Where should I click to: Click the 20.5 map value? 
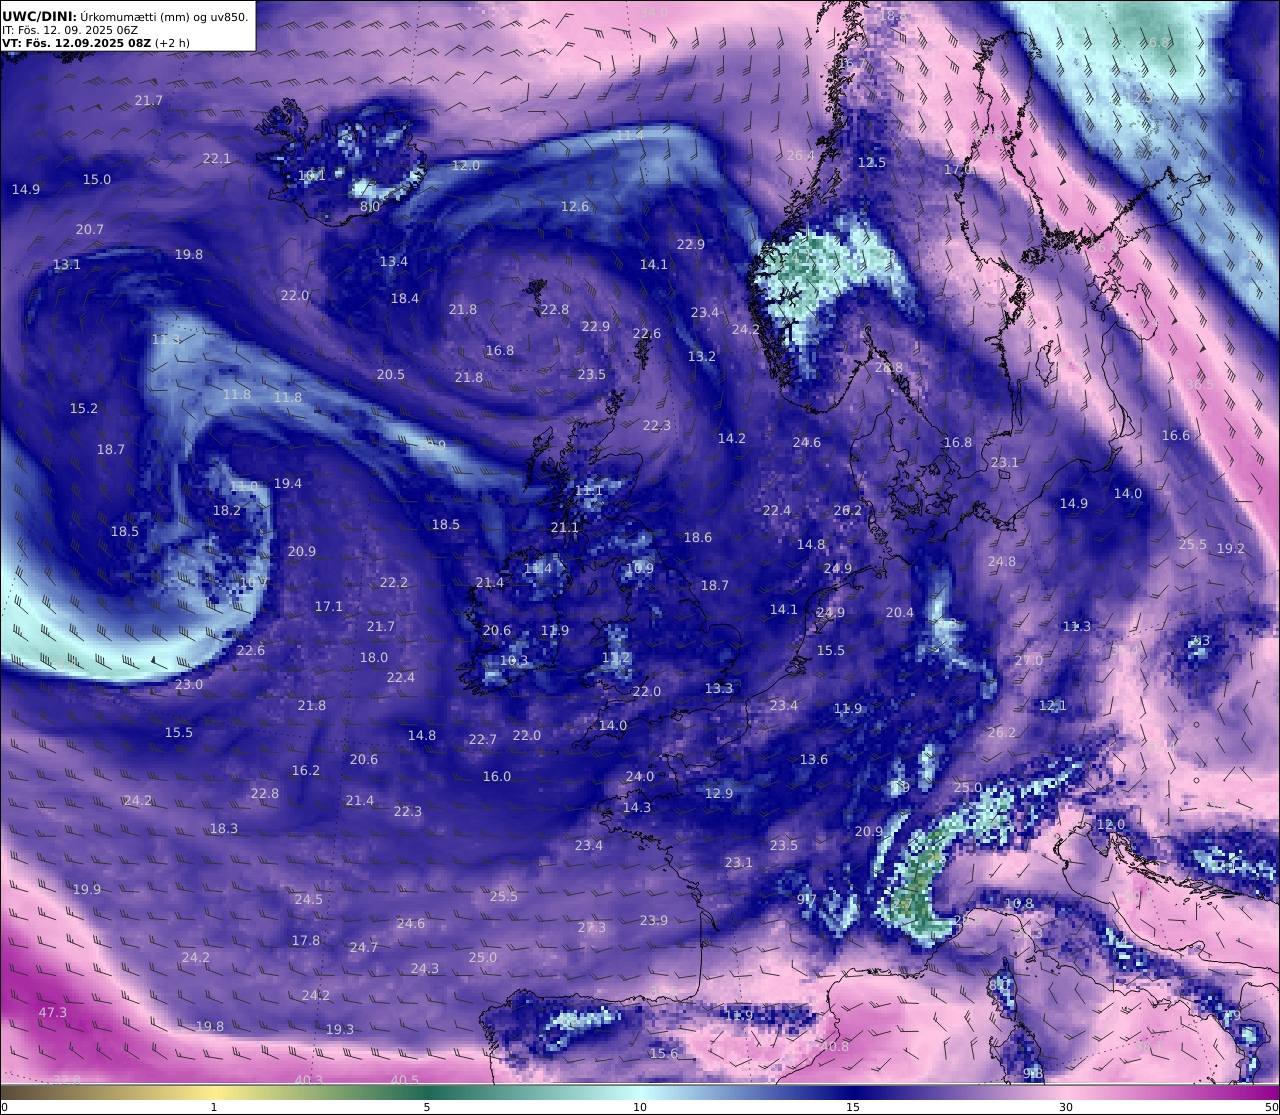click(391, 375)
